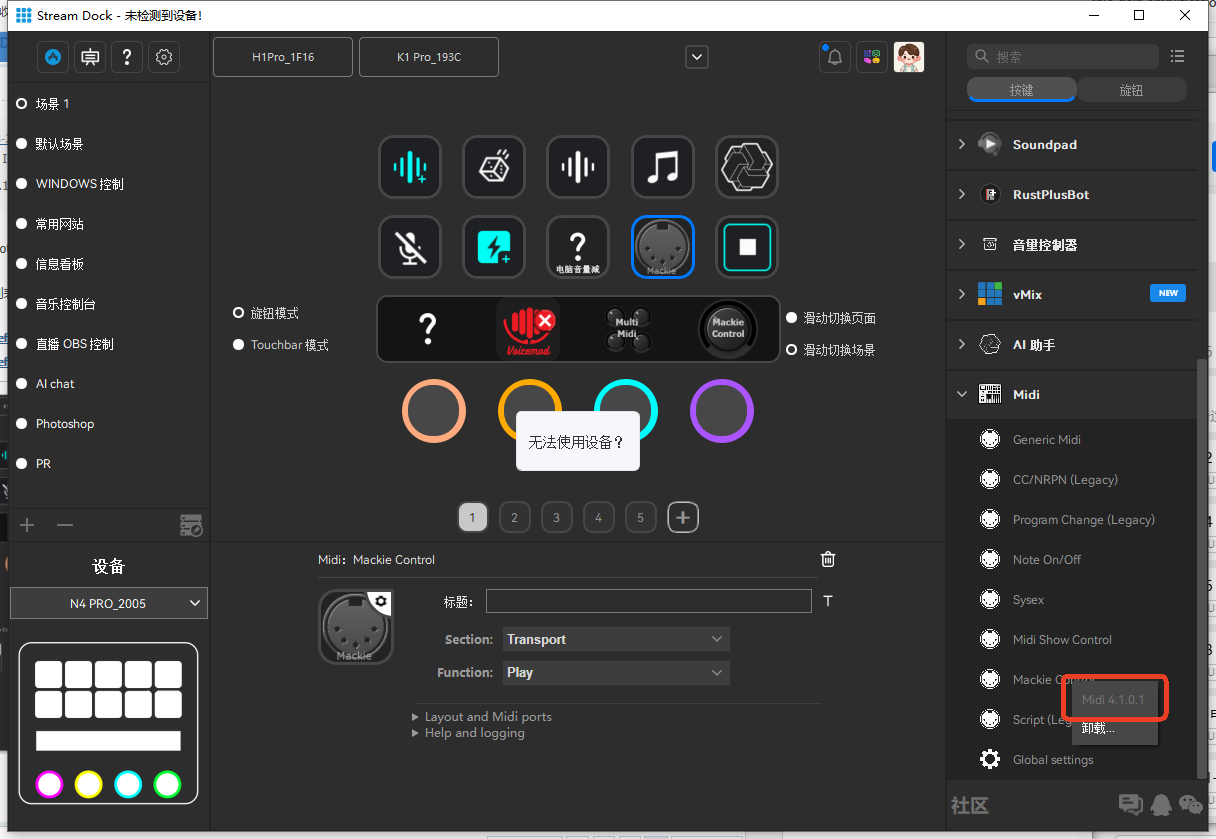This screenshot has width=1216, height=839.
Task: Select the H1Pro_1F16 device button
Action: pos(283,57)
